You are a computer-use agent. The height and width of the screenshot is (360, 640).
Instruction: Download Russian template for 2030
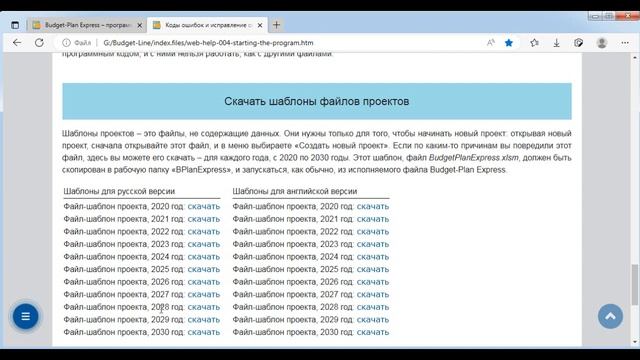[204, 332]
